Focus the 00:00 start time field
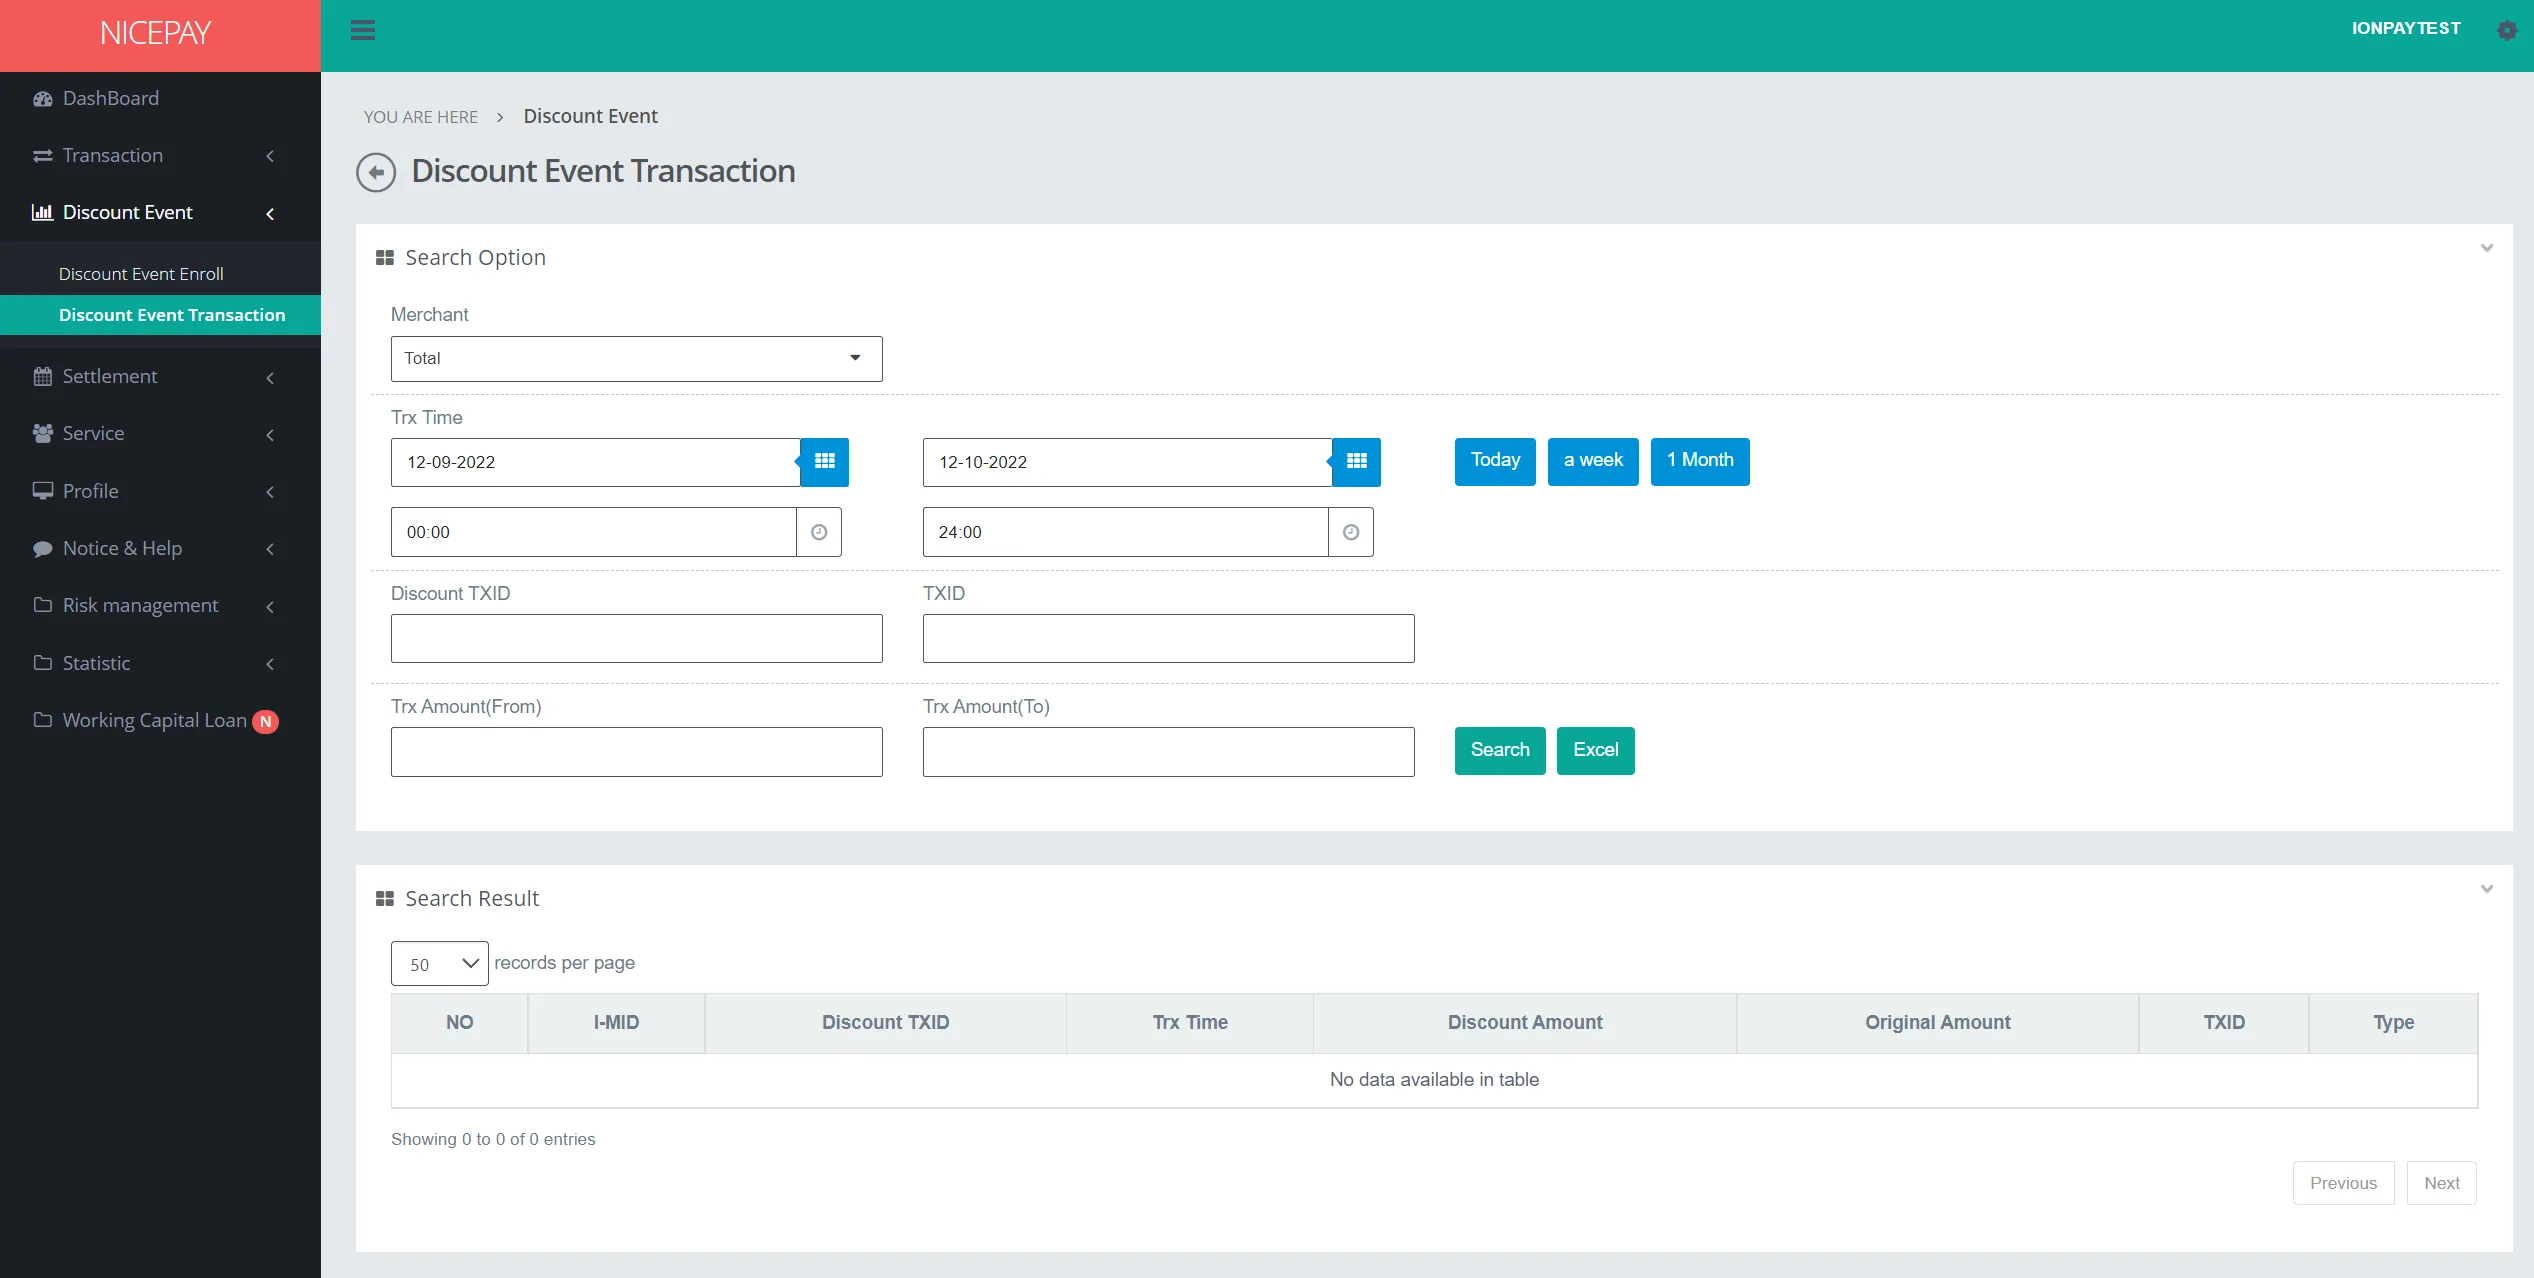The height and width of the screenshot is (1278, 2534). (x=594, y=532)
